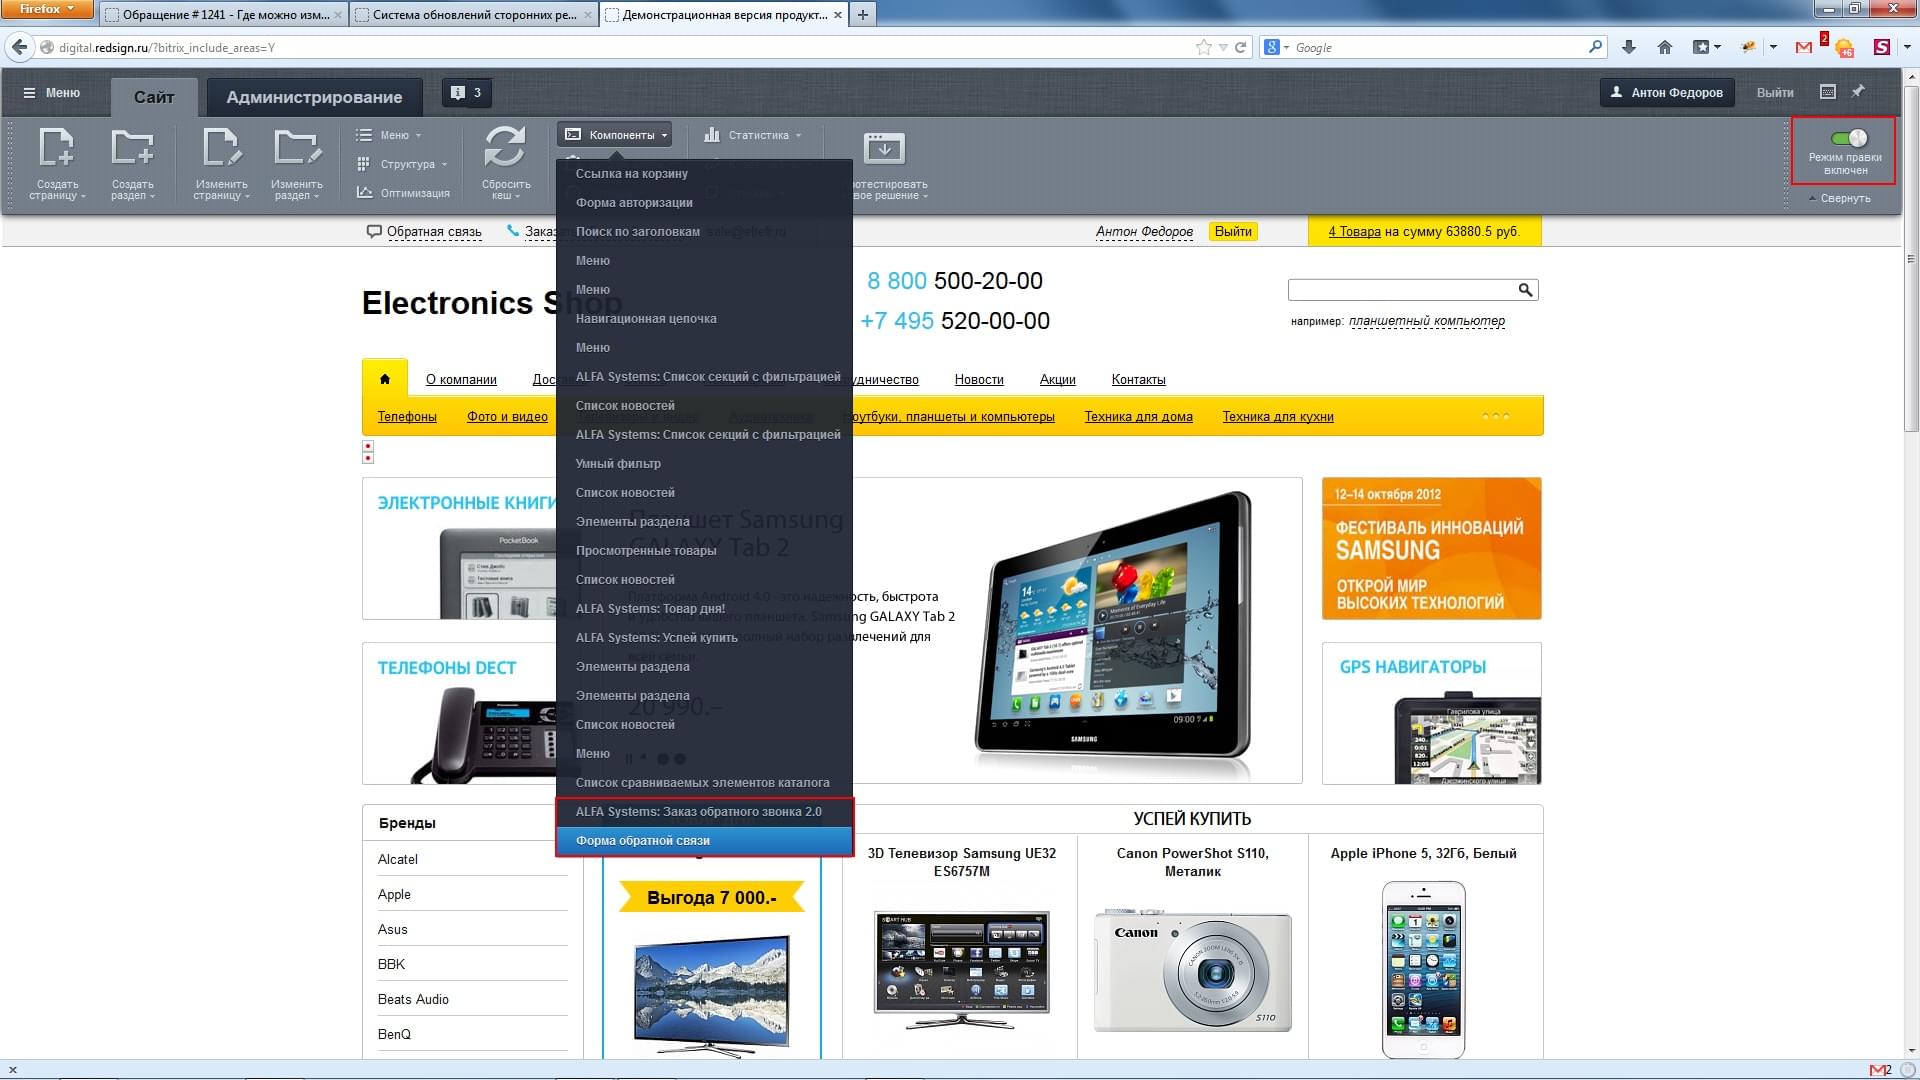The image size is (1920, 1080).
Task: Click the Антон Федоров user button in panel
Action: click(1666, 93)
